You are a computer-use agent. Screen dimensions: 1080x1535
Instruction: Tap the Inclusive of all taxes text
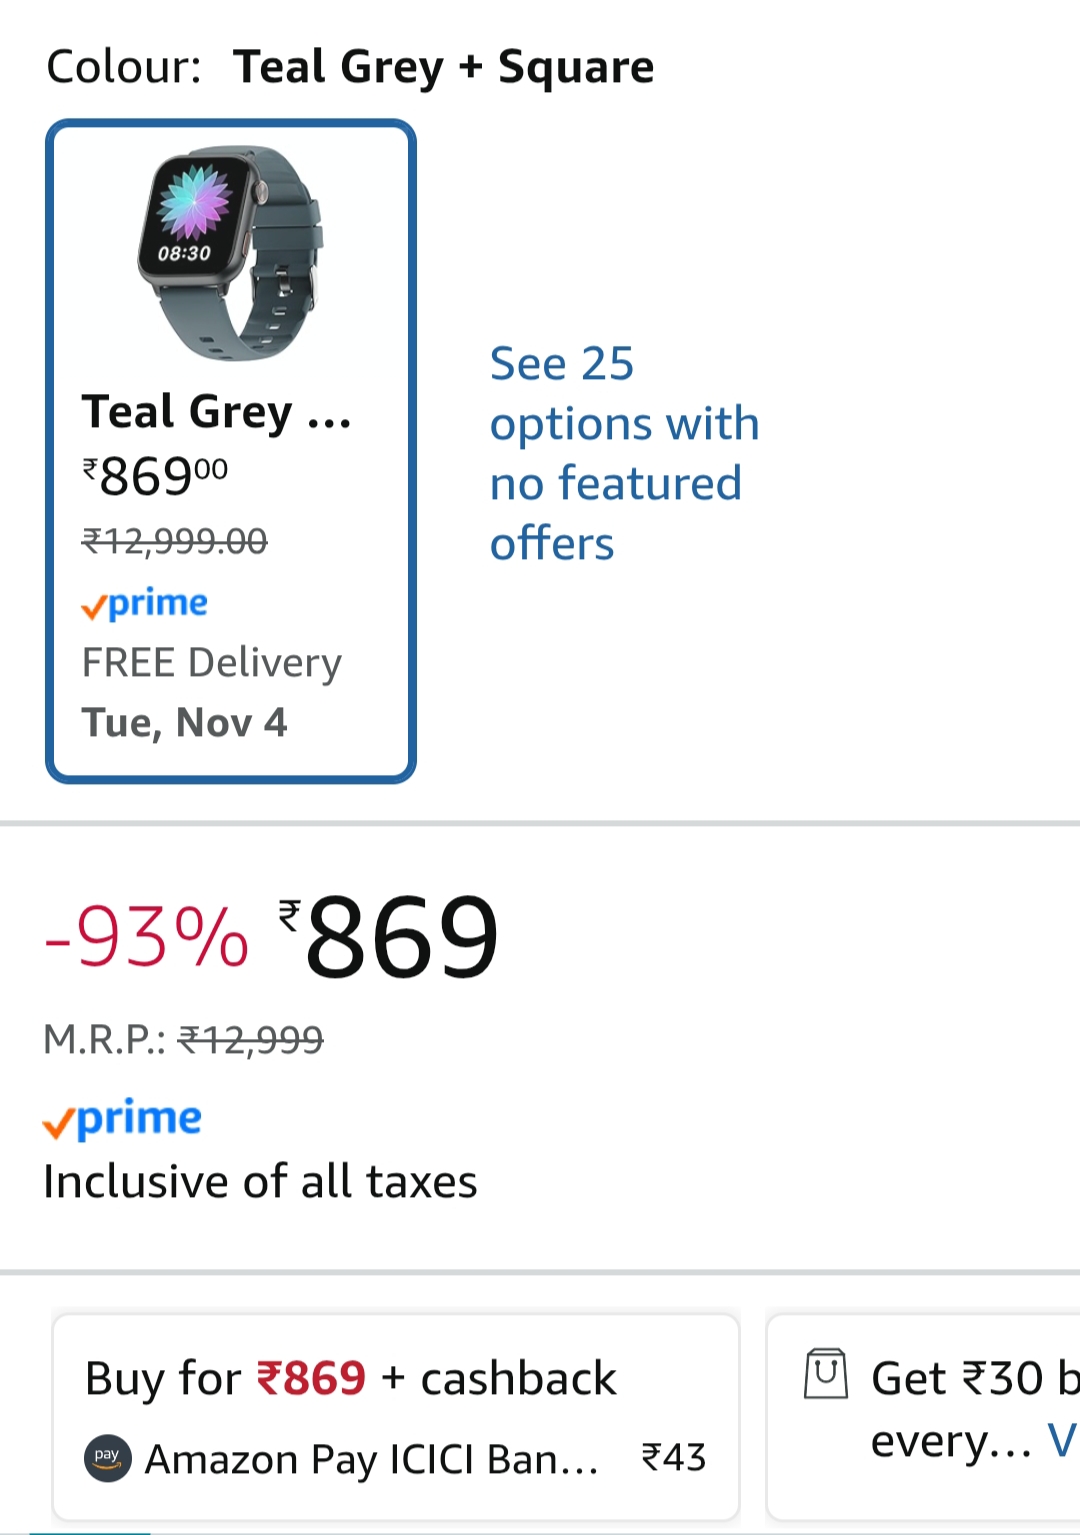point(260,1182)
